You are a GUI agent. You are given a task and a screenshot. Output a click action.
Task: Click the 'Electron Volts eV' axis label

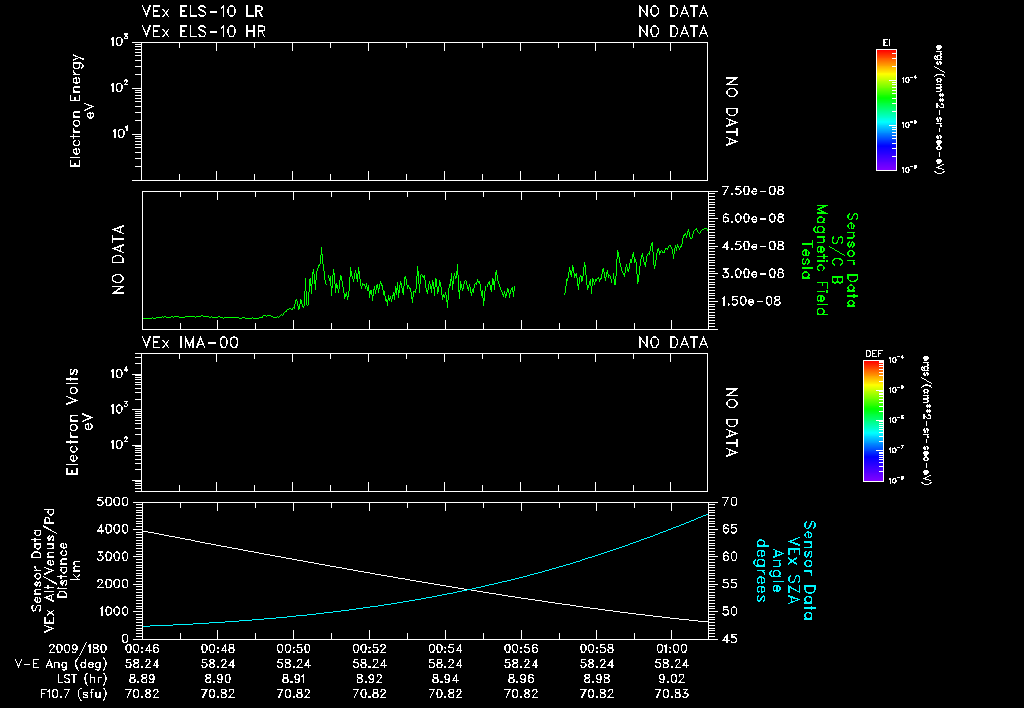pyautogui.click(x=78, y=422)
